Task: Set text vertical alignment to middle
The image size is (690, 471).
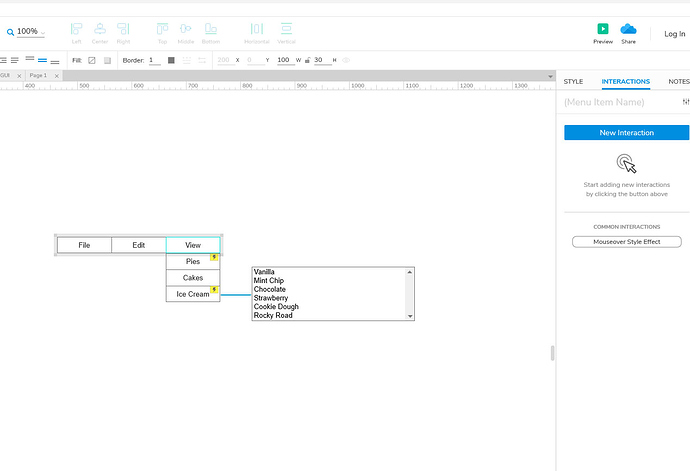Action: point(42,60)
